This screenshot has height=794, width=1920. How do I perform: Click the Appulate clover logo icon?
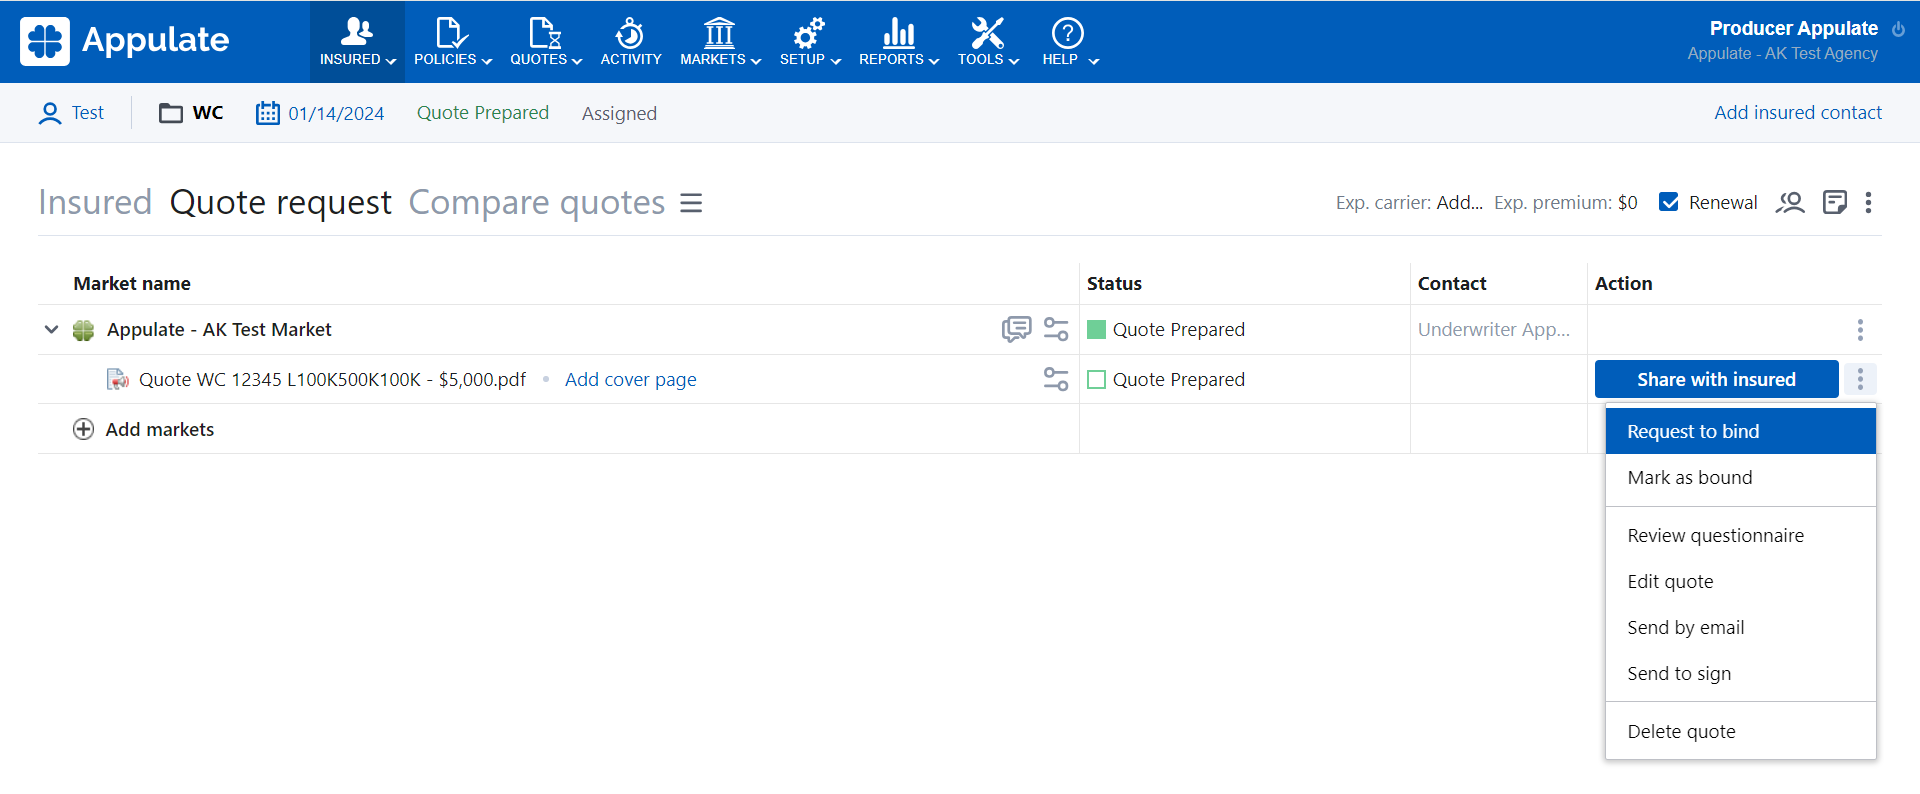click(x=45, y=41)
